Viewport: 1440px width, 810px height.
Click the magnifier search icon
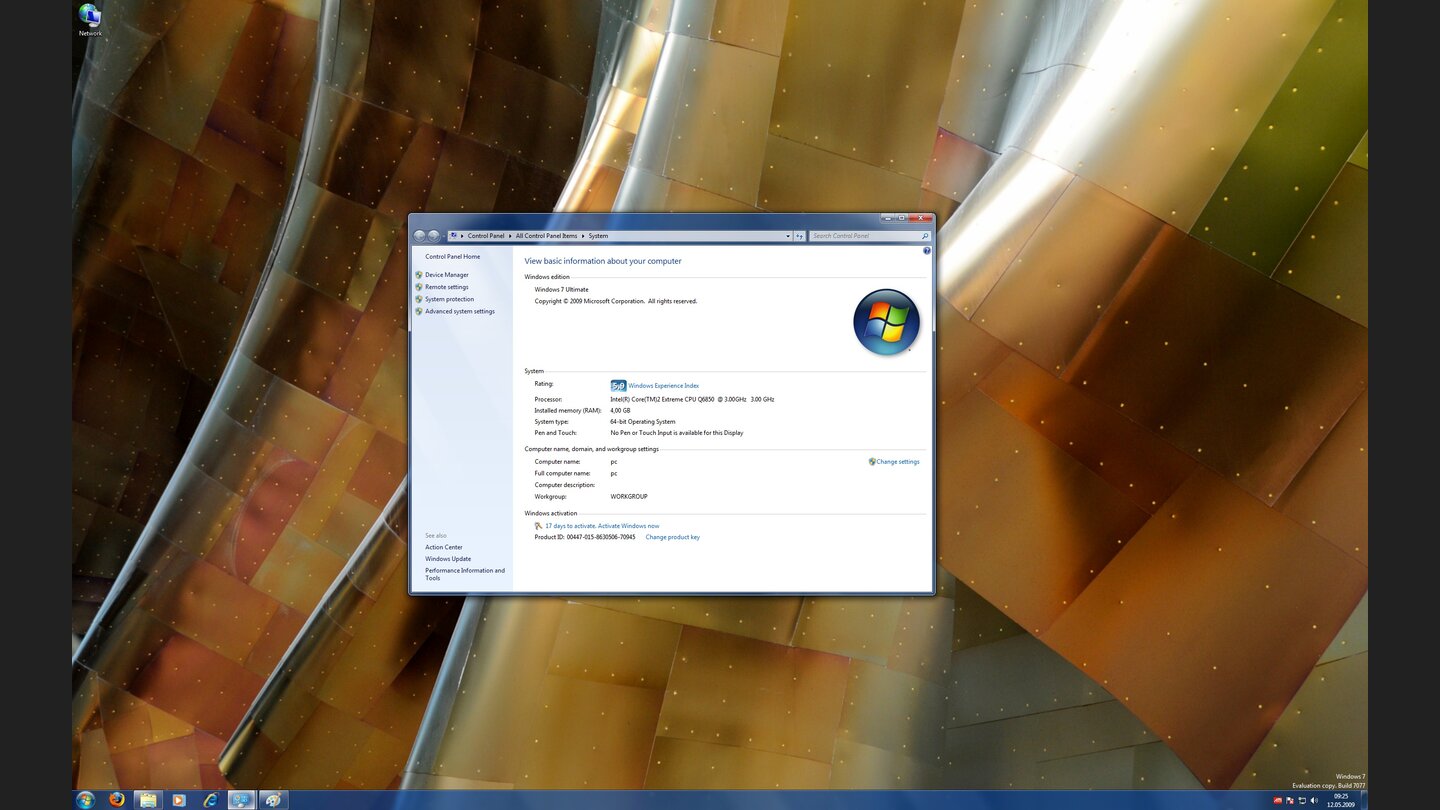(x=925, y=236)
